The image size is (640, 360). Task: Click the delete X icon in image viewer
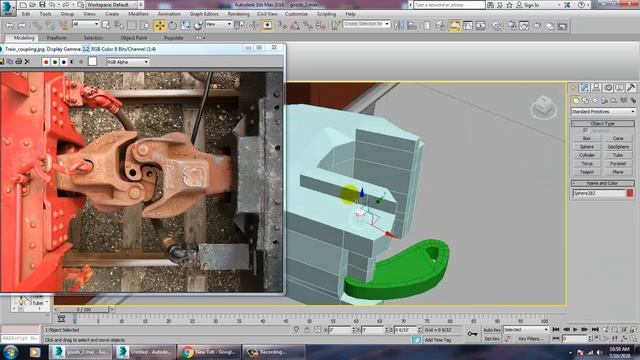(x=27, y=62)
